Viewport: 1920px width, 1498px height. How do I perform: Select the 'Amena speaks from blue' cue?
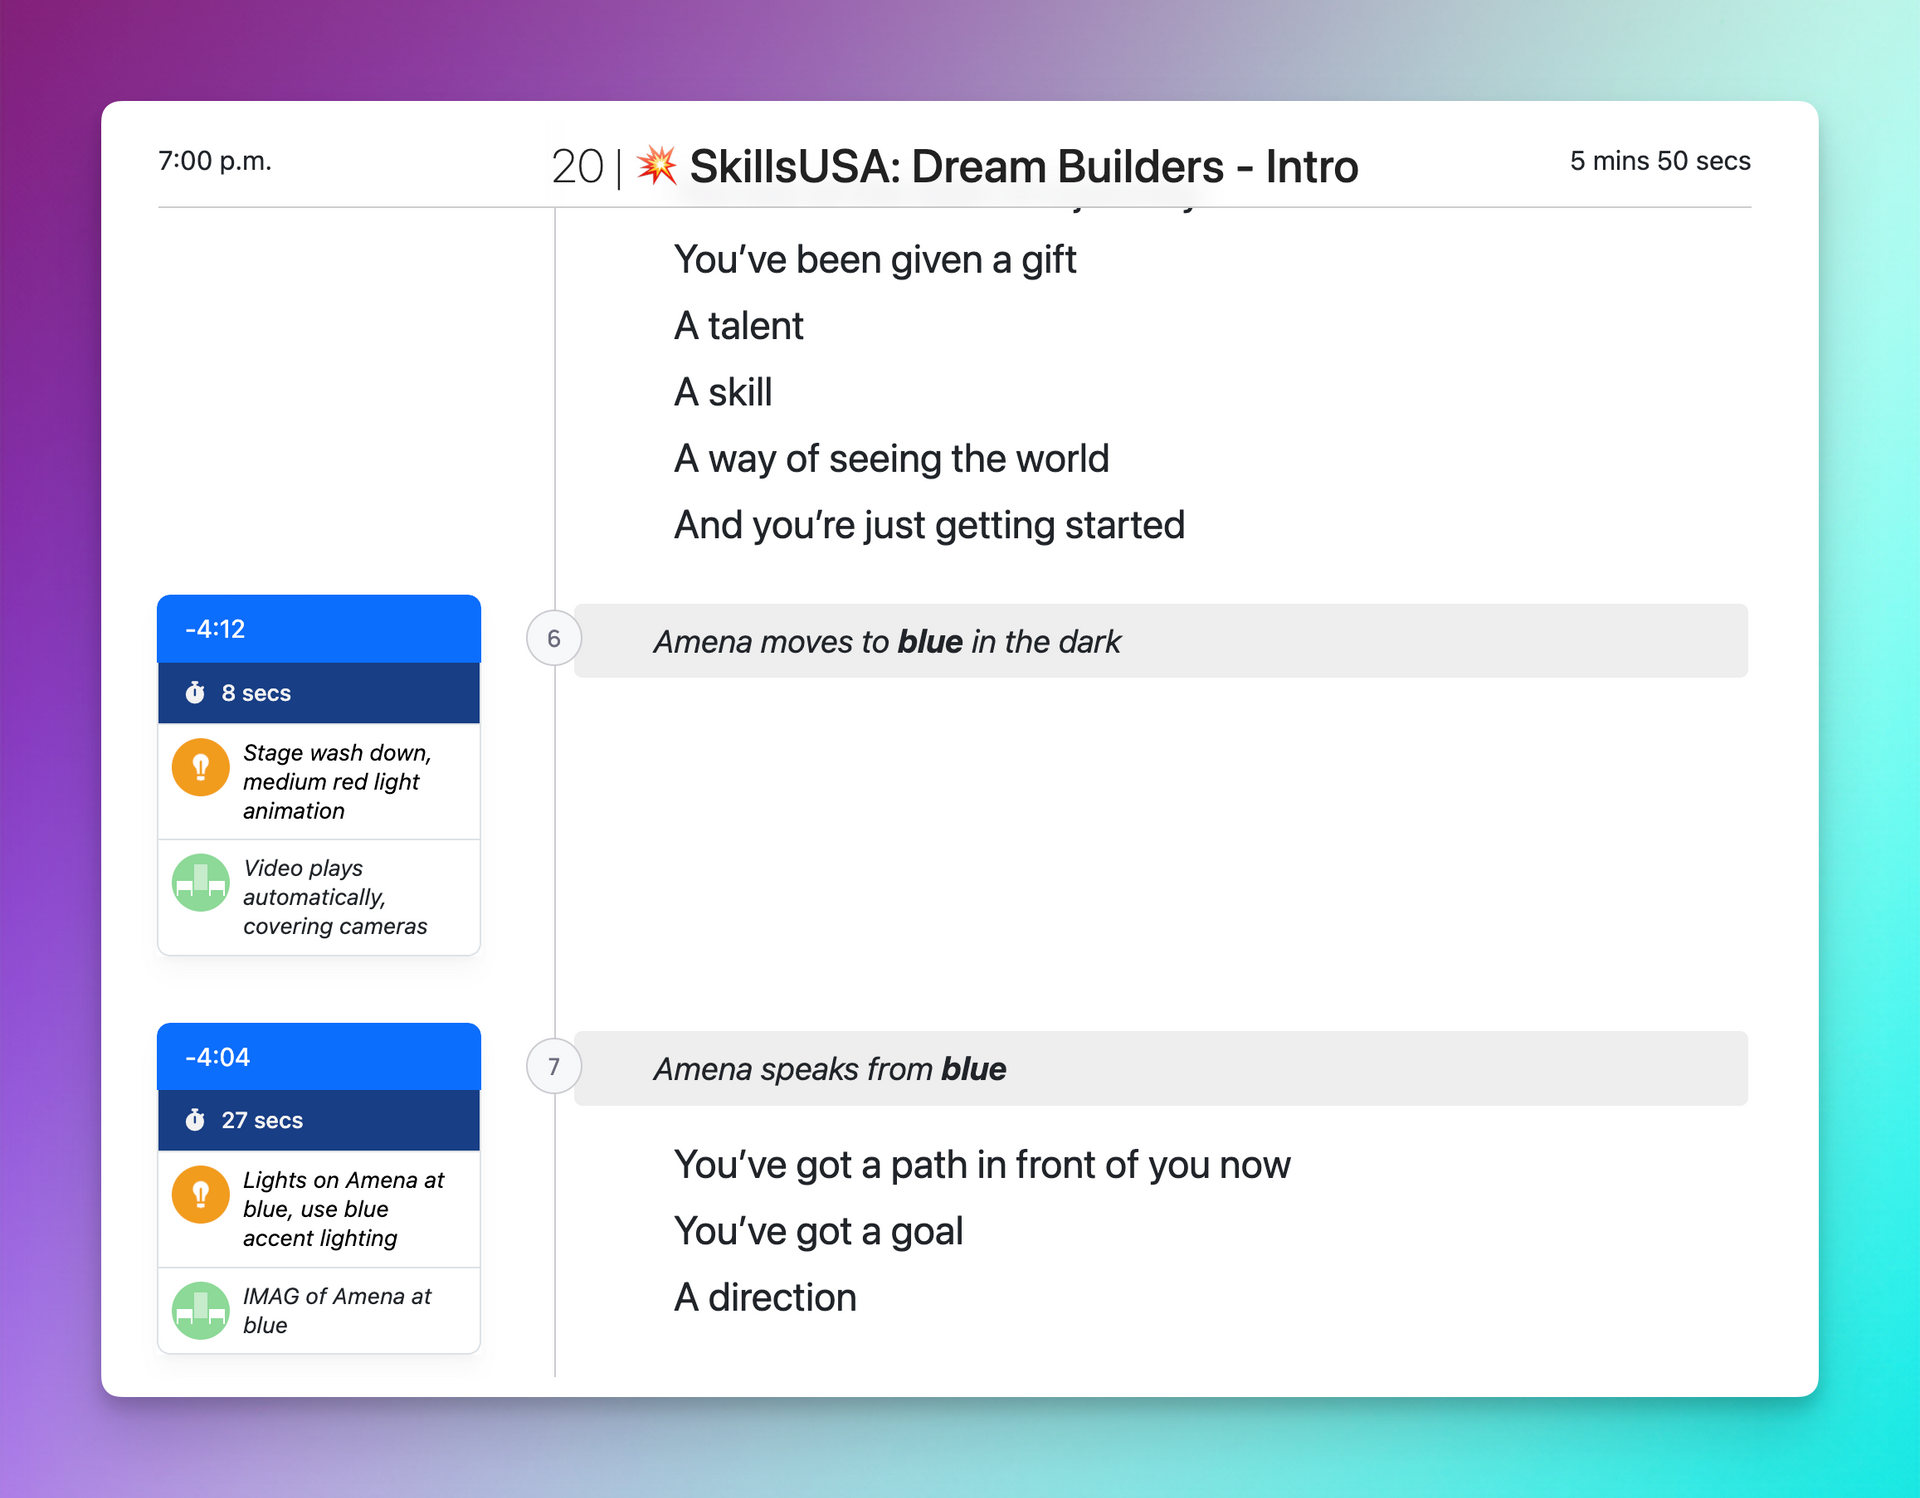[1160, 1068]
